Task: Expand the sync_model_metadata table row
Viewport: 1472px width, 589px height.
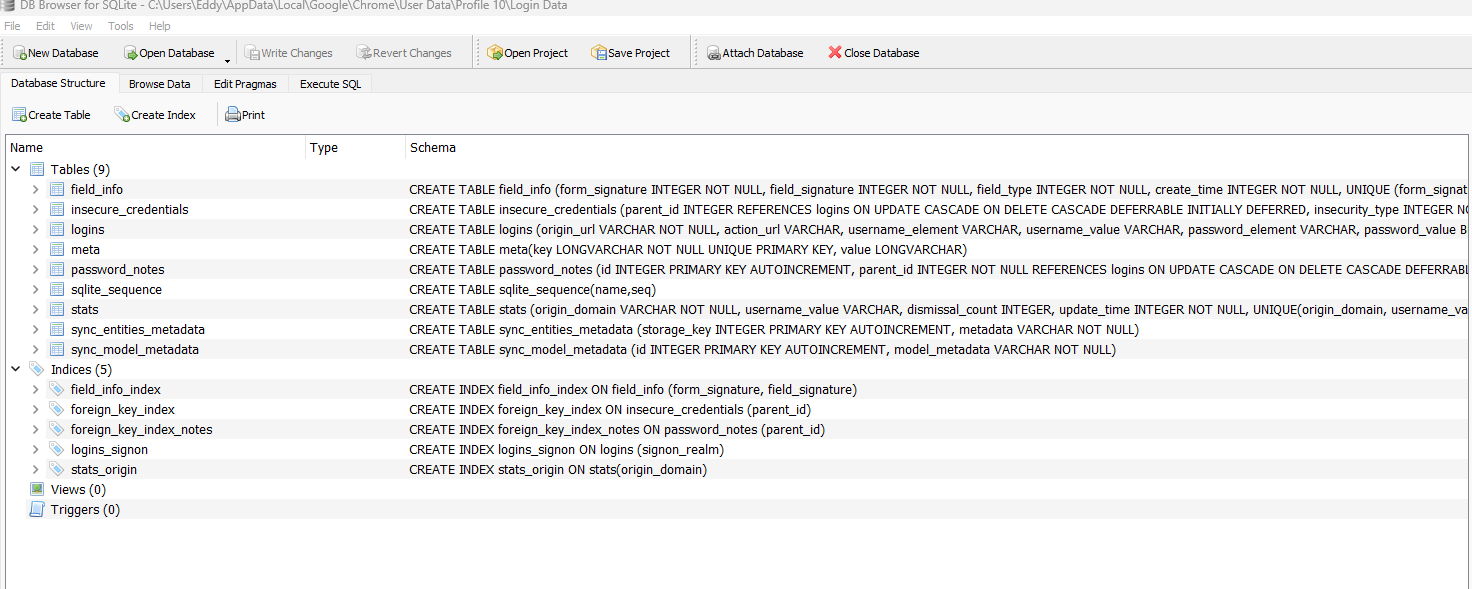Action: [x=35, y=349]
